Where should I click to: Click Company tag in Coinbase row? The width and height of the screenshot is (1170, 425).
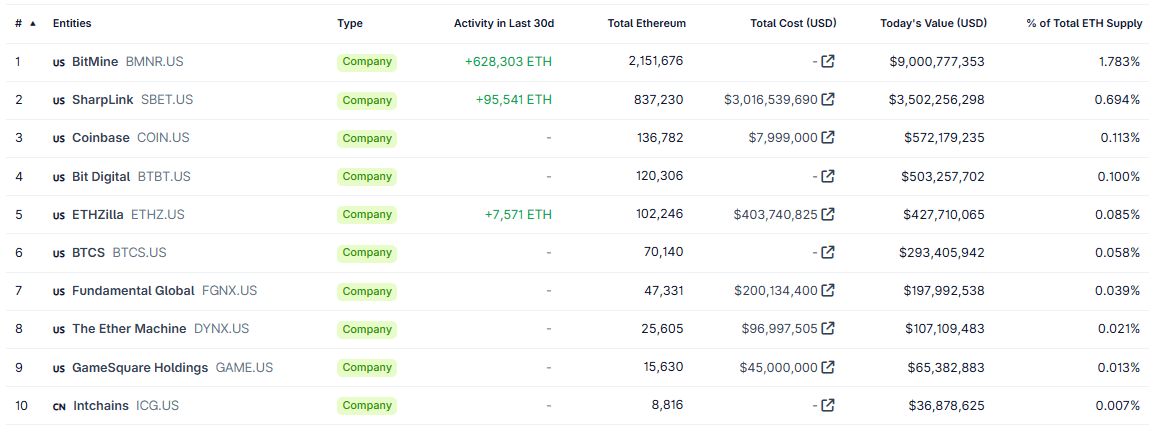click(x=367, y=138)
